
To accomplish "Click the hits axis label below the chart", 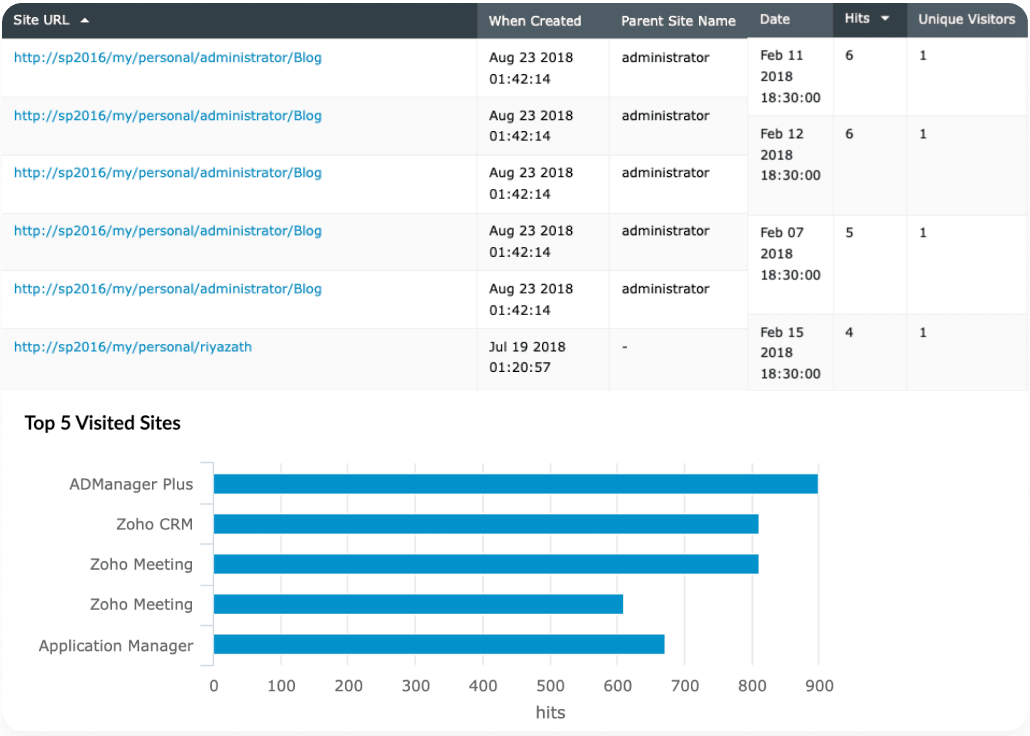I will point(550,712).
